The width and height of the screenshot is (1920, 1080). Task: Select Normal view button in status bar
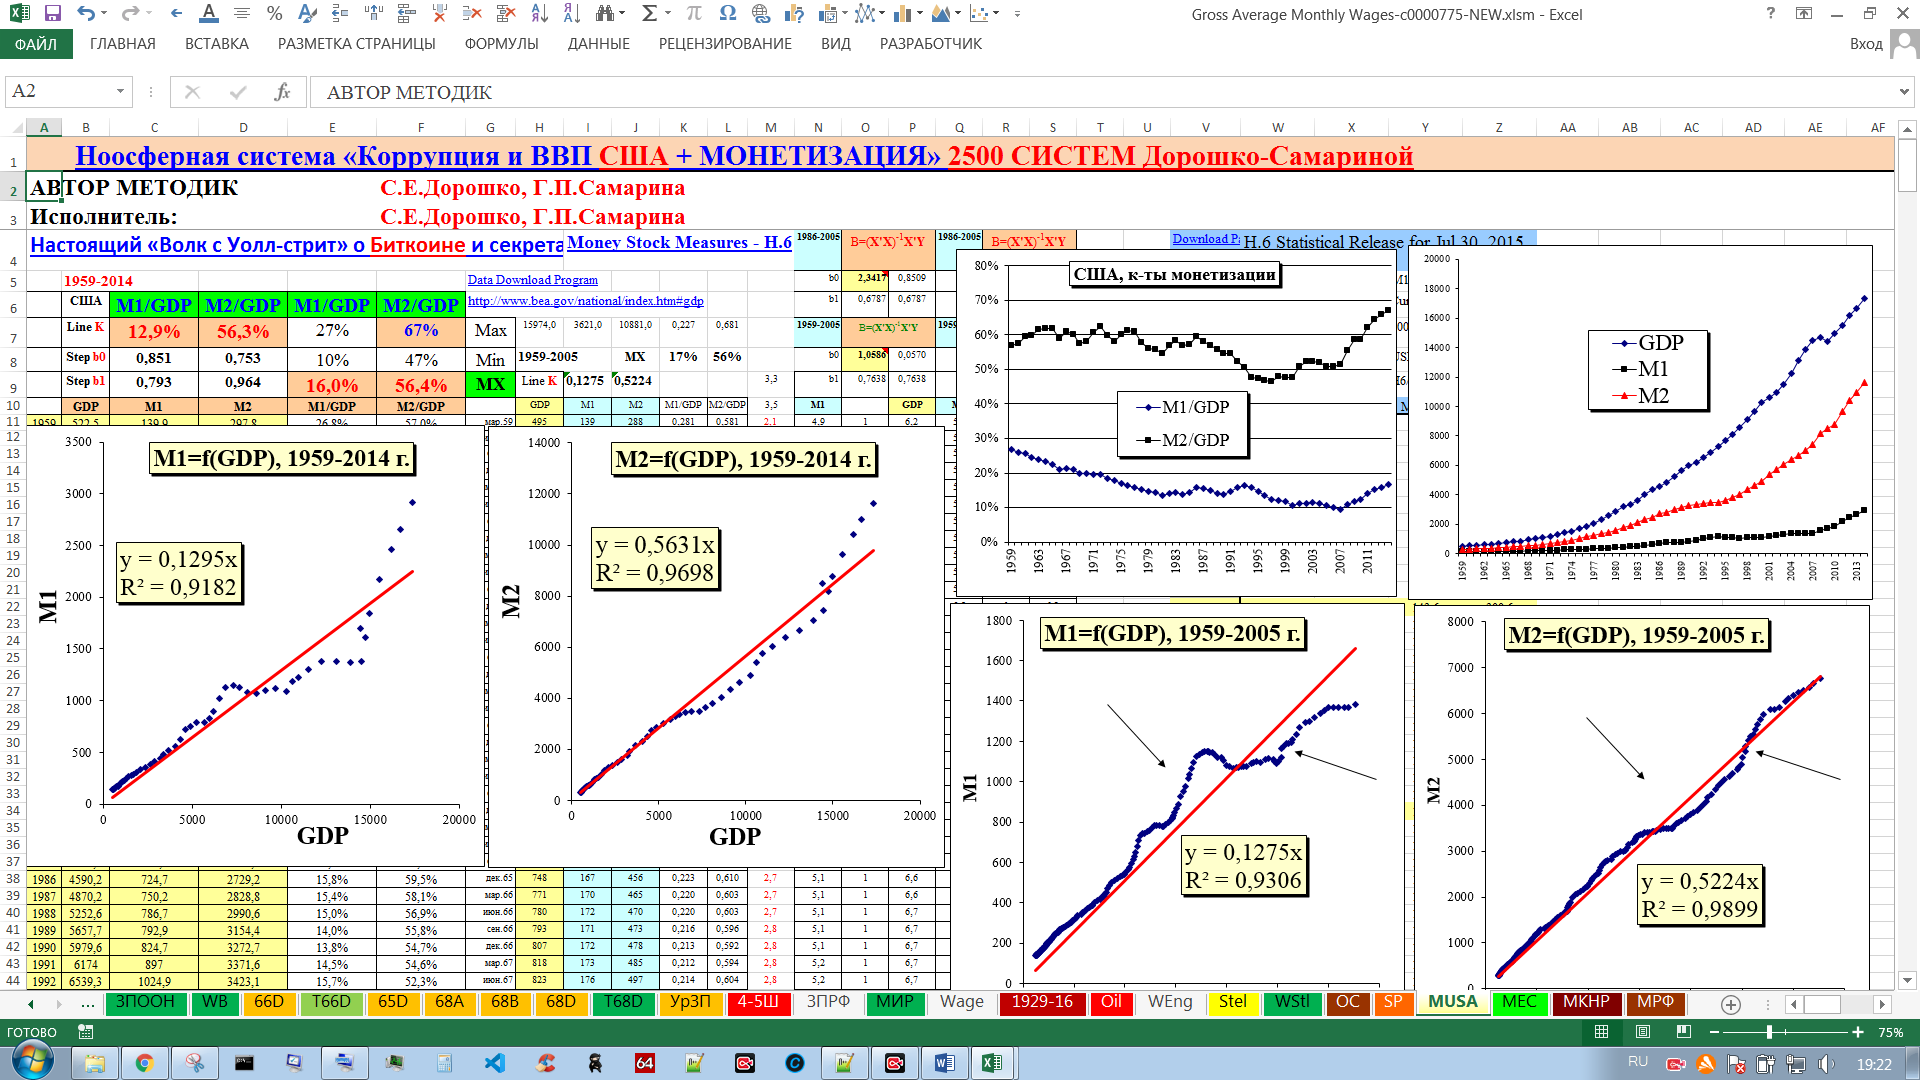click(1601, 1032)
